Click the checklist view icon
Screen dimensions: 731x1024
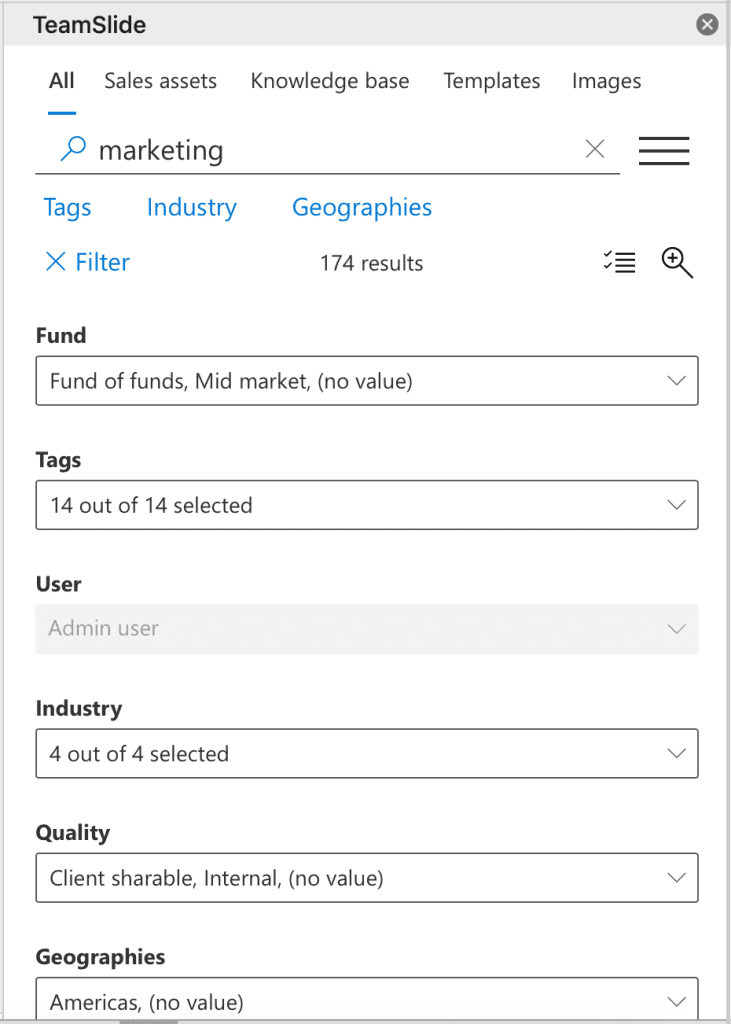coord(619,263)
